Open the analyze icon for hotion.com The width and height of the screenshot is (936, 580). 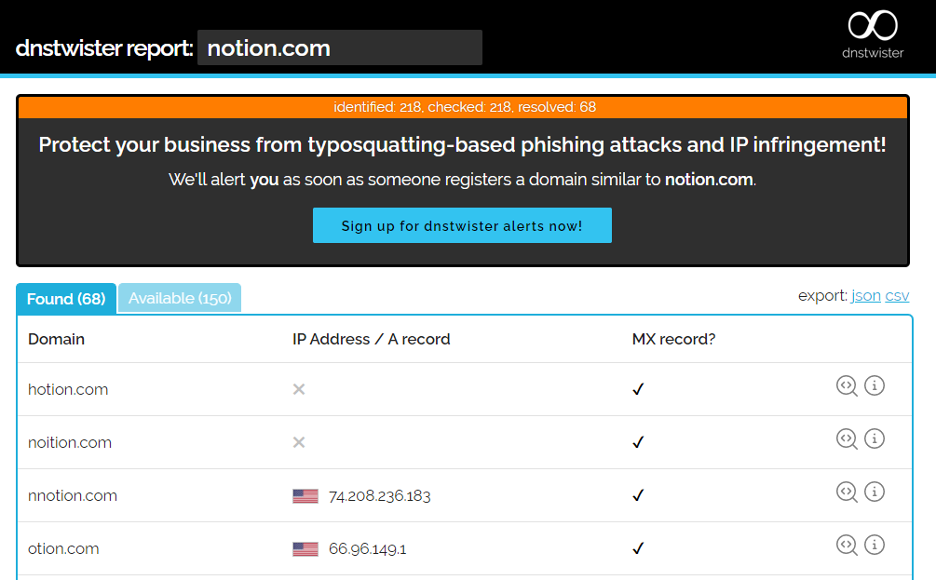click(x=846, y=386)
